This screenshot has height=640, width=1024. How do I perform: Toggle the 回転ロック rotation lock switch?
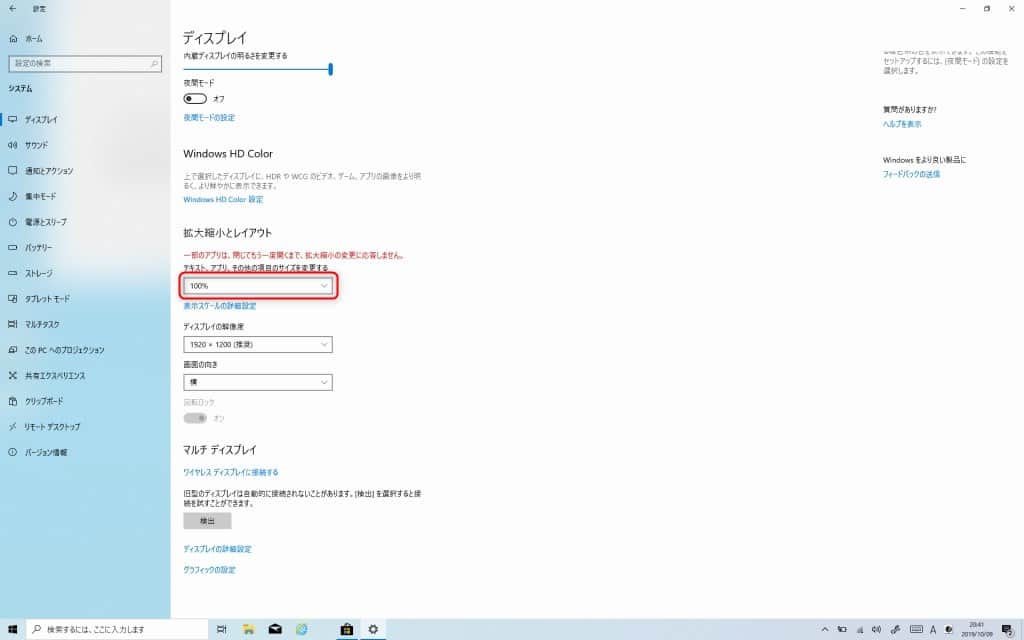195,418
